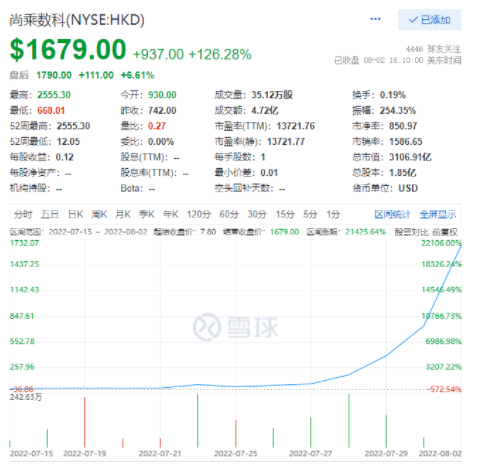Viewport: 495px width, 472px height.
Task: Click the +126.28% change percentage
Action: coord(220,54)
